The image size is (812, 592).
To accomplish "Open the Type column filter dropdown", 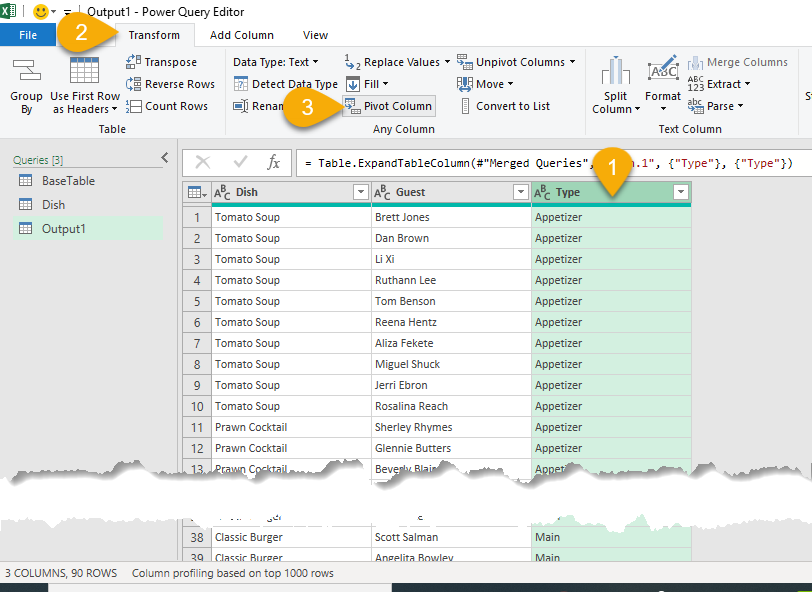I will (681, 192).
